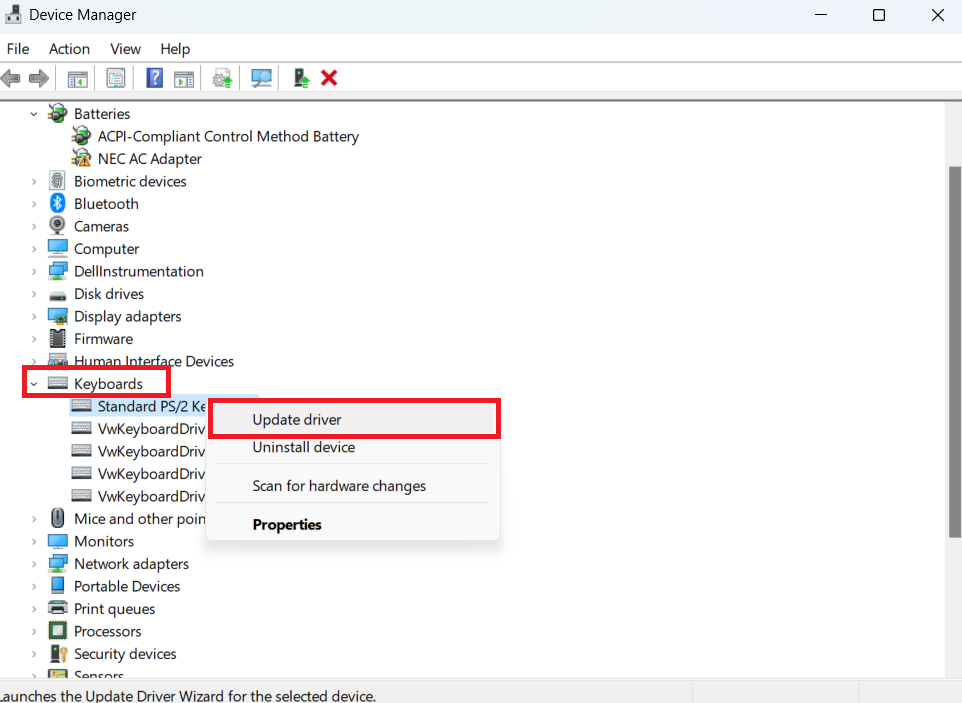Select the DellInstrumentation label
This screenshot has height=703, width=962.
point(139,271)
